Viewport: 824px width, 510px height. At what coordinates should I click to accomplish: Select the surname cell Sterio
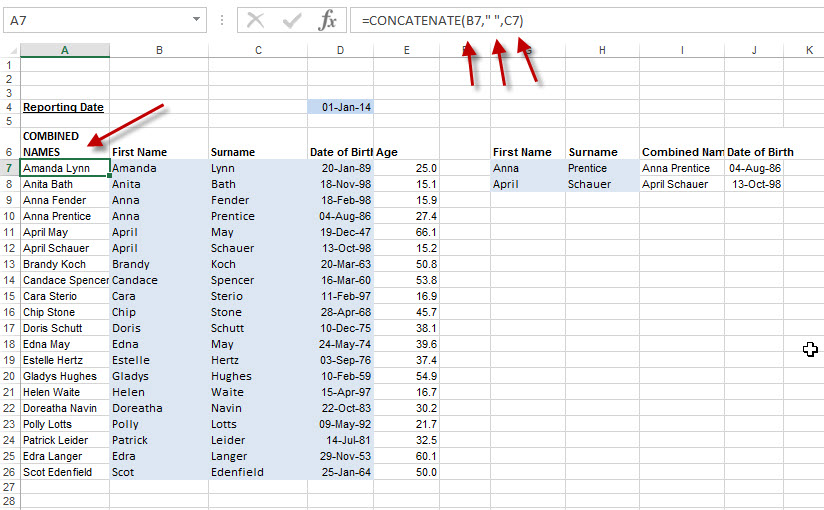258,296
